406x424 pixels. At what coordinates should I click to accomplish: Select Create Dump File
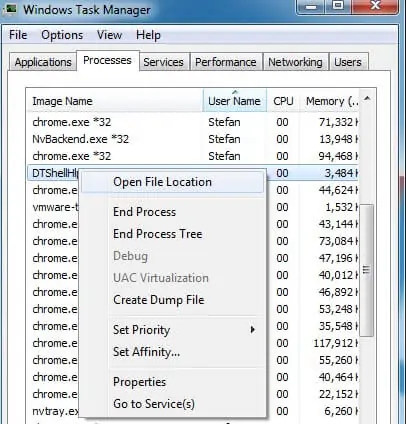[x=159, y=300]
